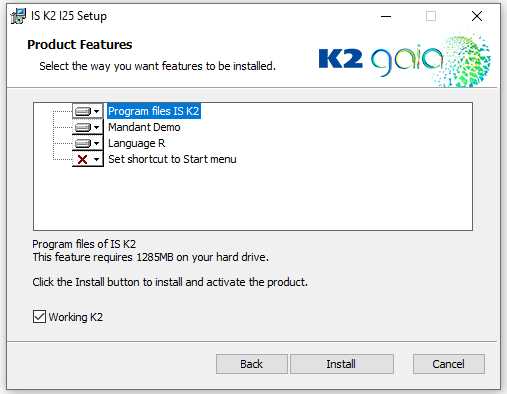507x394 pixels.
Task: Click the drive icon for Program files IS K2
Action: [x=83, y=111]
